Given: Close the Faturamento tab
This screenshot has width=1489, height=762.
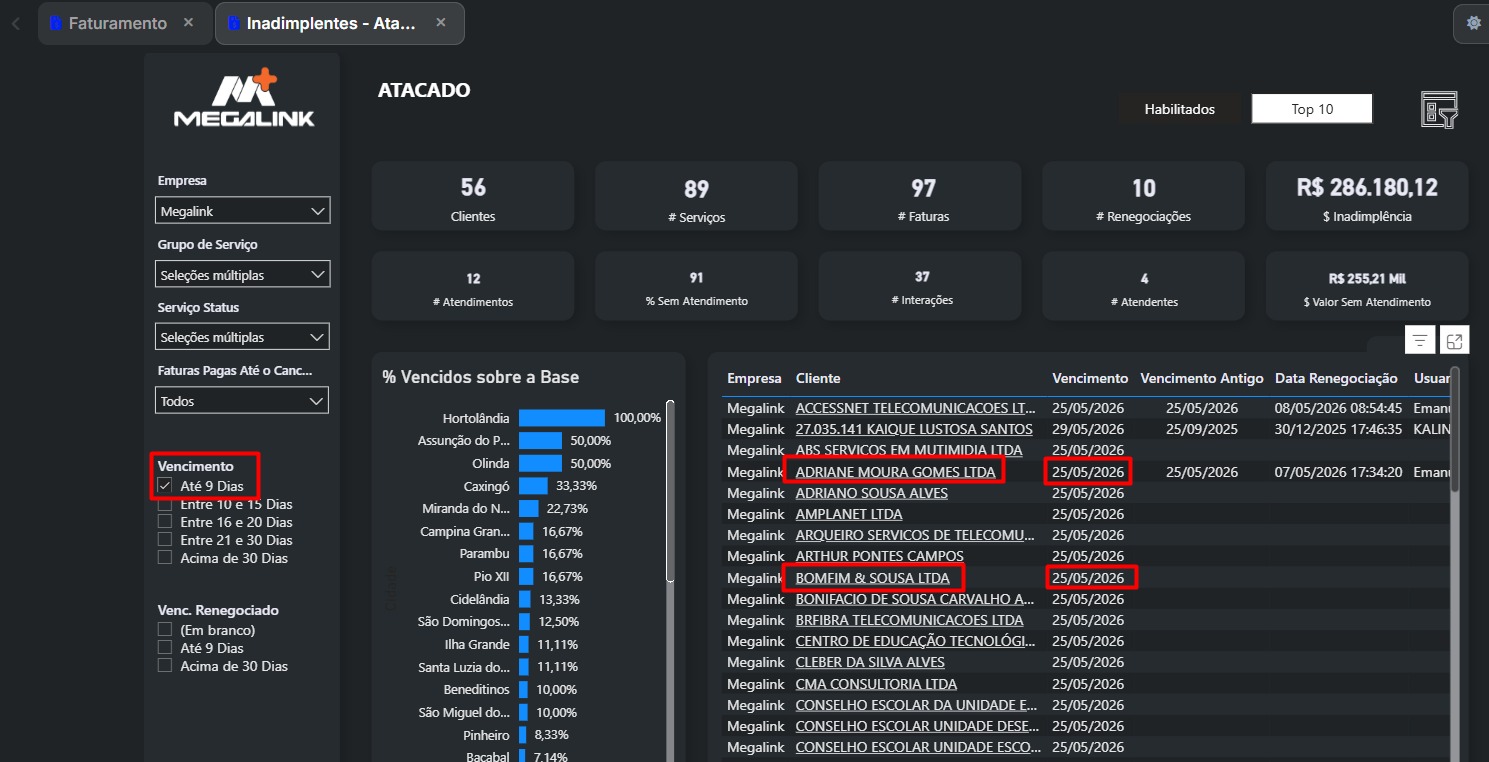Looking at the screenshot, I should click(188, 23).
